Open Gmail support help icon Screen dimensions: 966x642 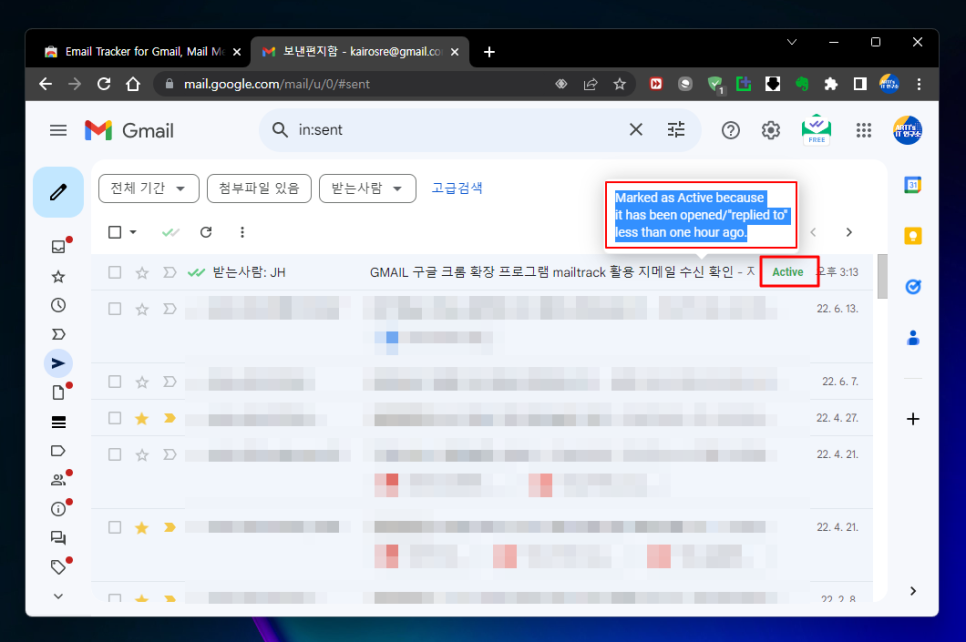731,131
